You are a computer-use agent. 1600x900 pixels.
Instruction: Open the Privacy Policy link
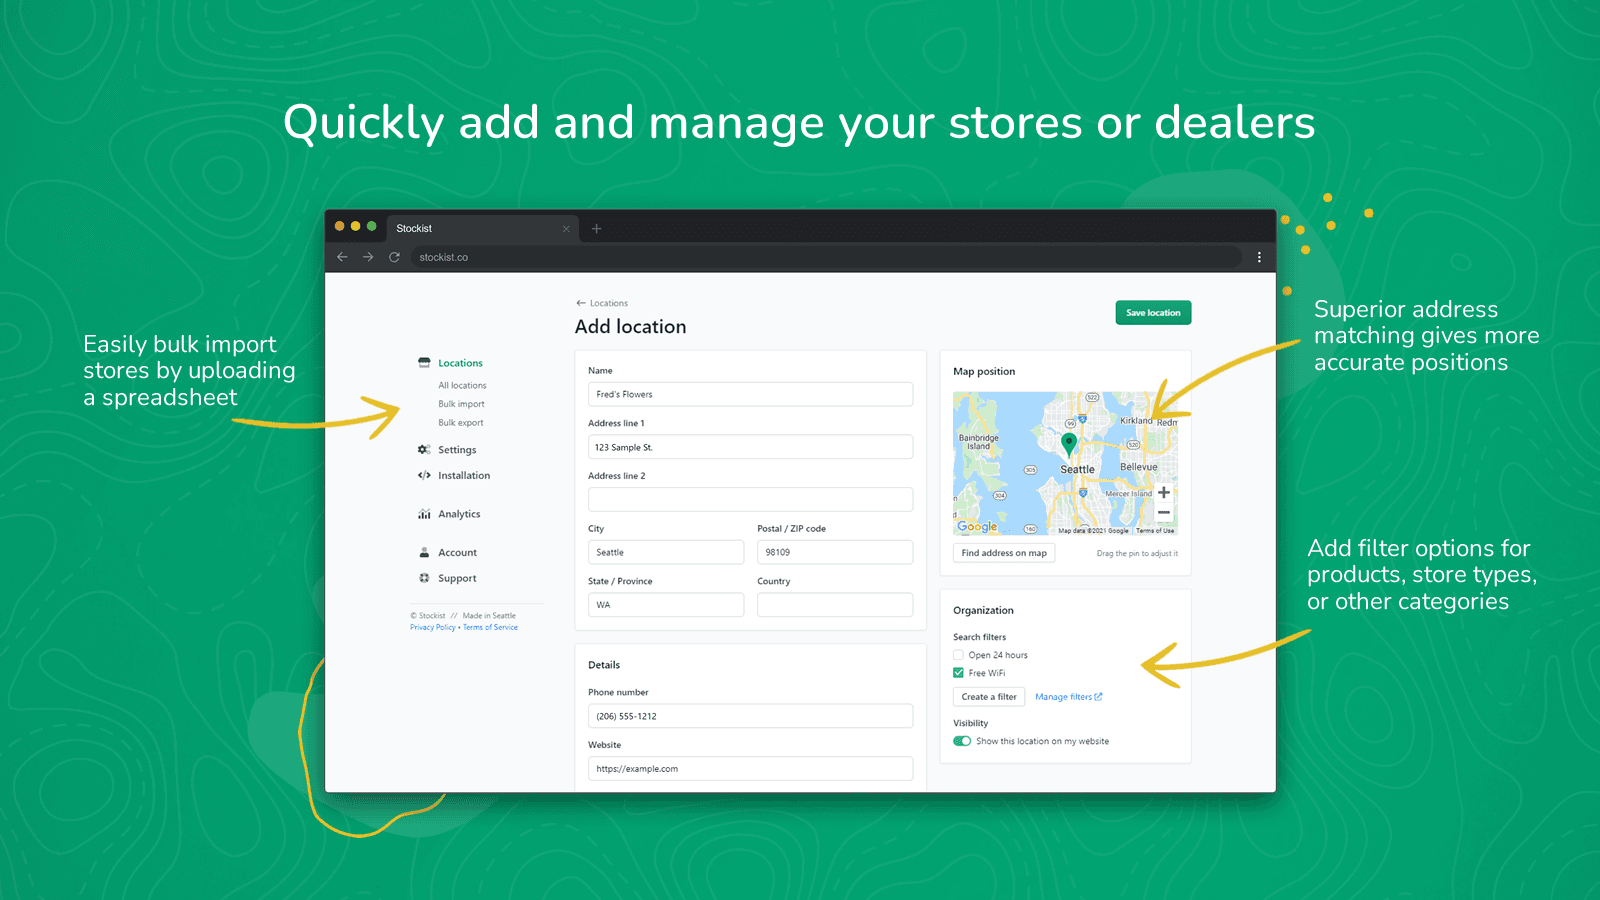(x=432, y=627)
